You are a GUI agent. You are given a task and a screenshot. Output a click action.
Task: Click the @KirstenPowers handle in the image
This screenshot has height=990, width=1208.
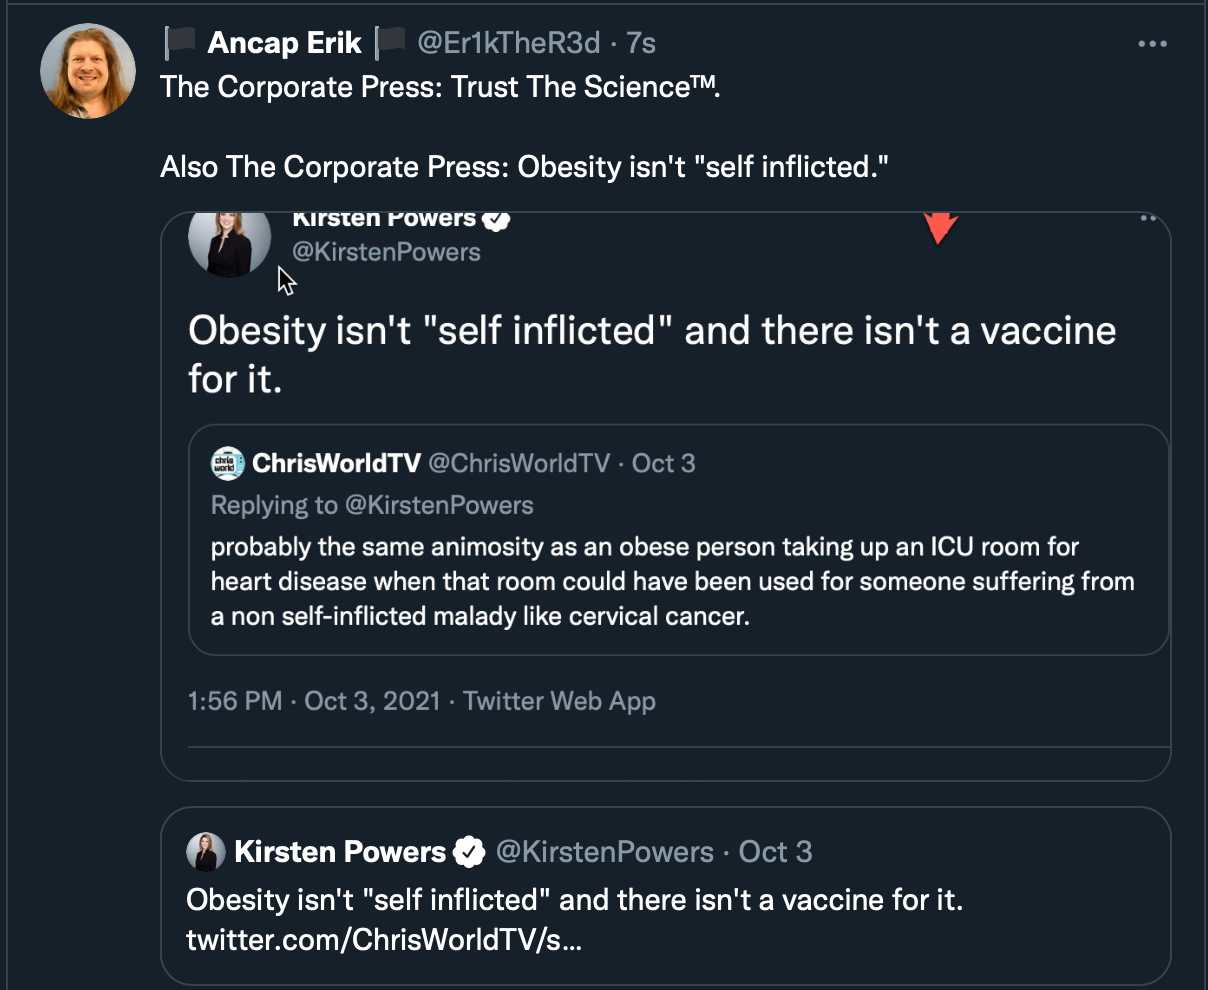386,252
